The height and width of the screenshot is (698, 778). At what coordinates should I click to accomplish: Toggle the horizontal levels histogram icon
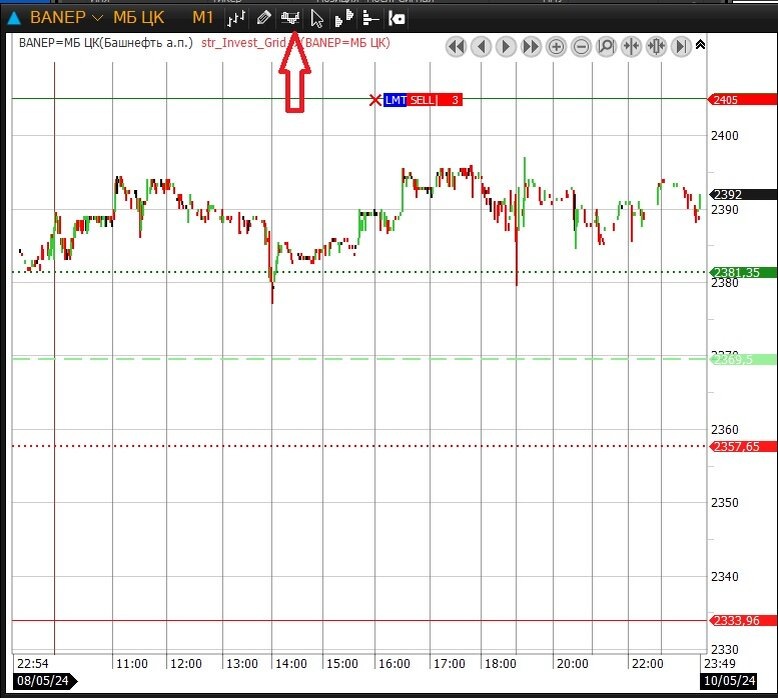click(370, 19)
